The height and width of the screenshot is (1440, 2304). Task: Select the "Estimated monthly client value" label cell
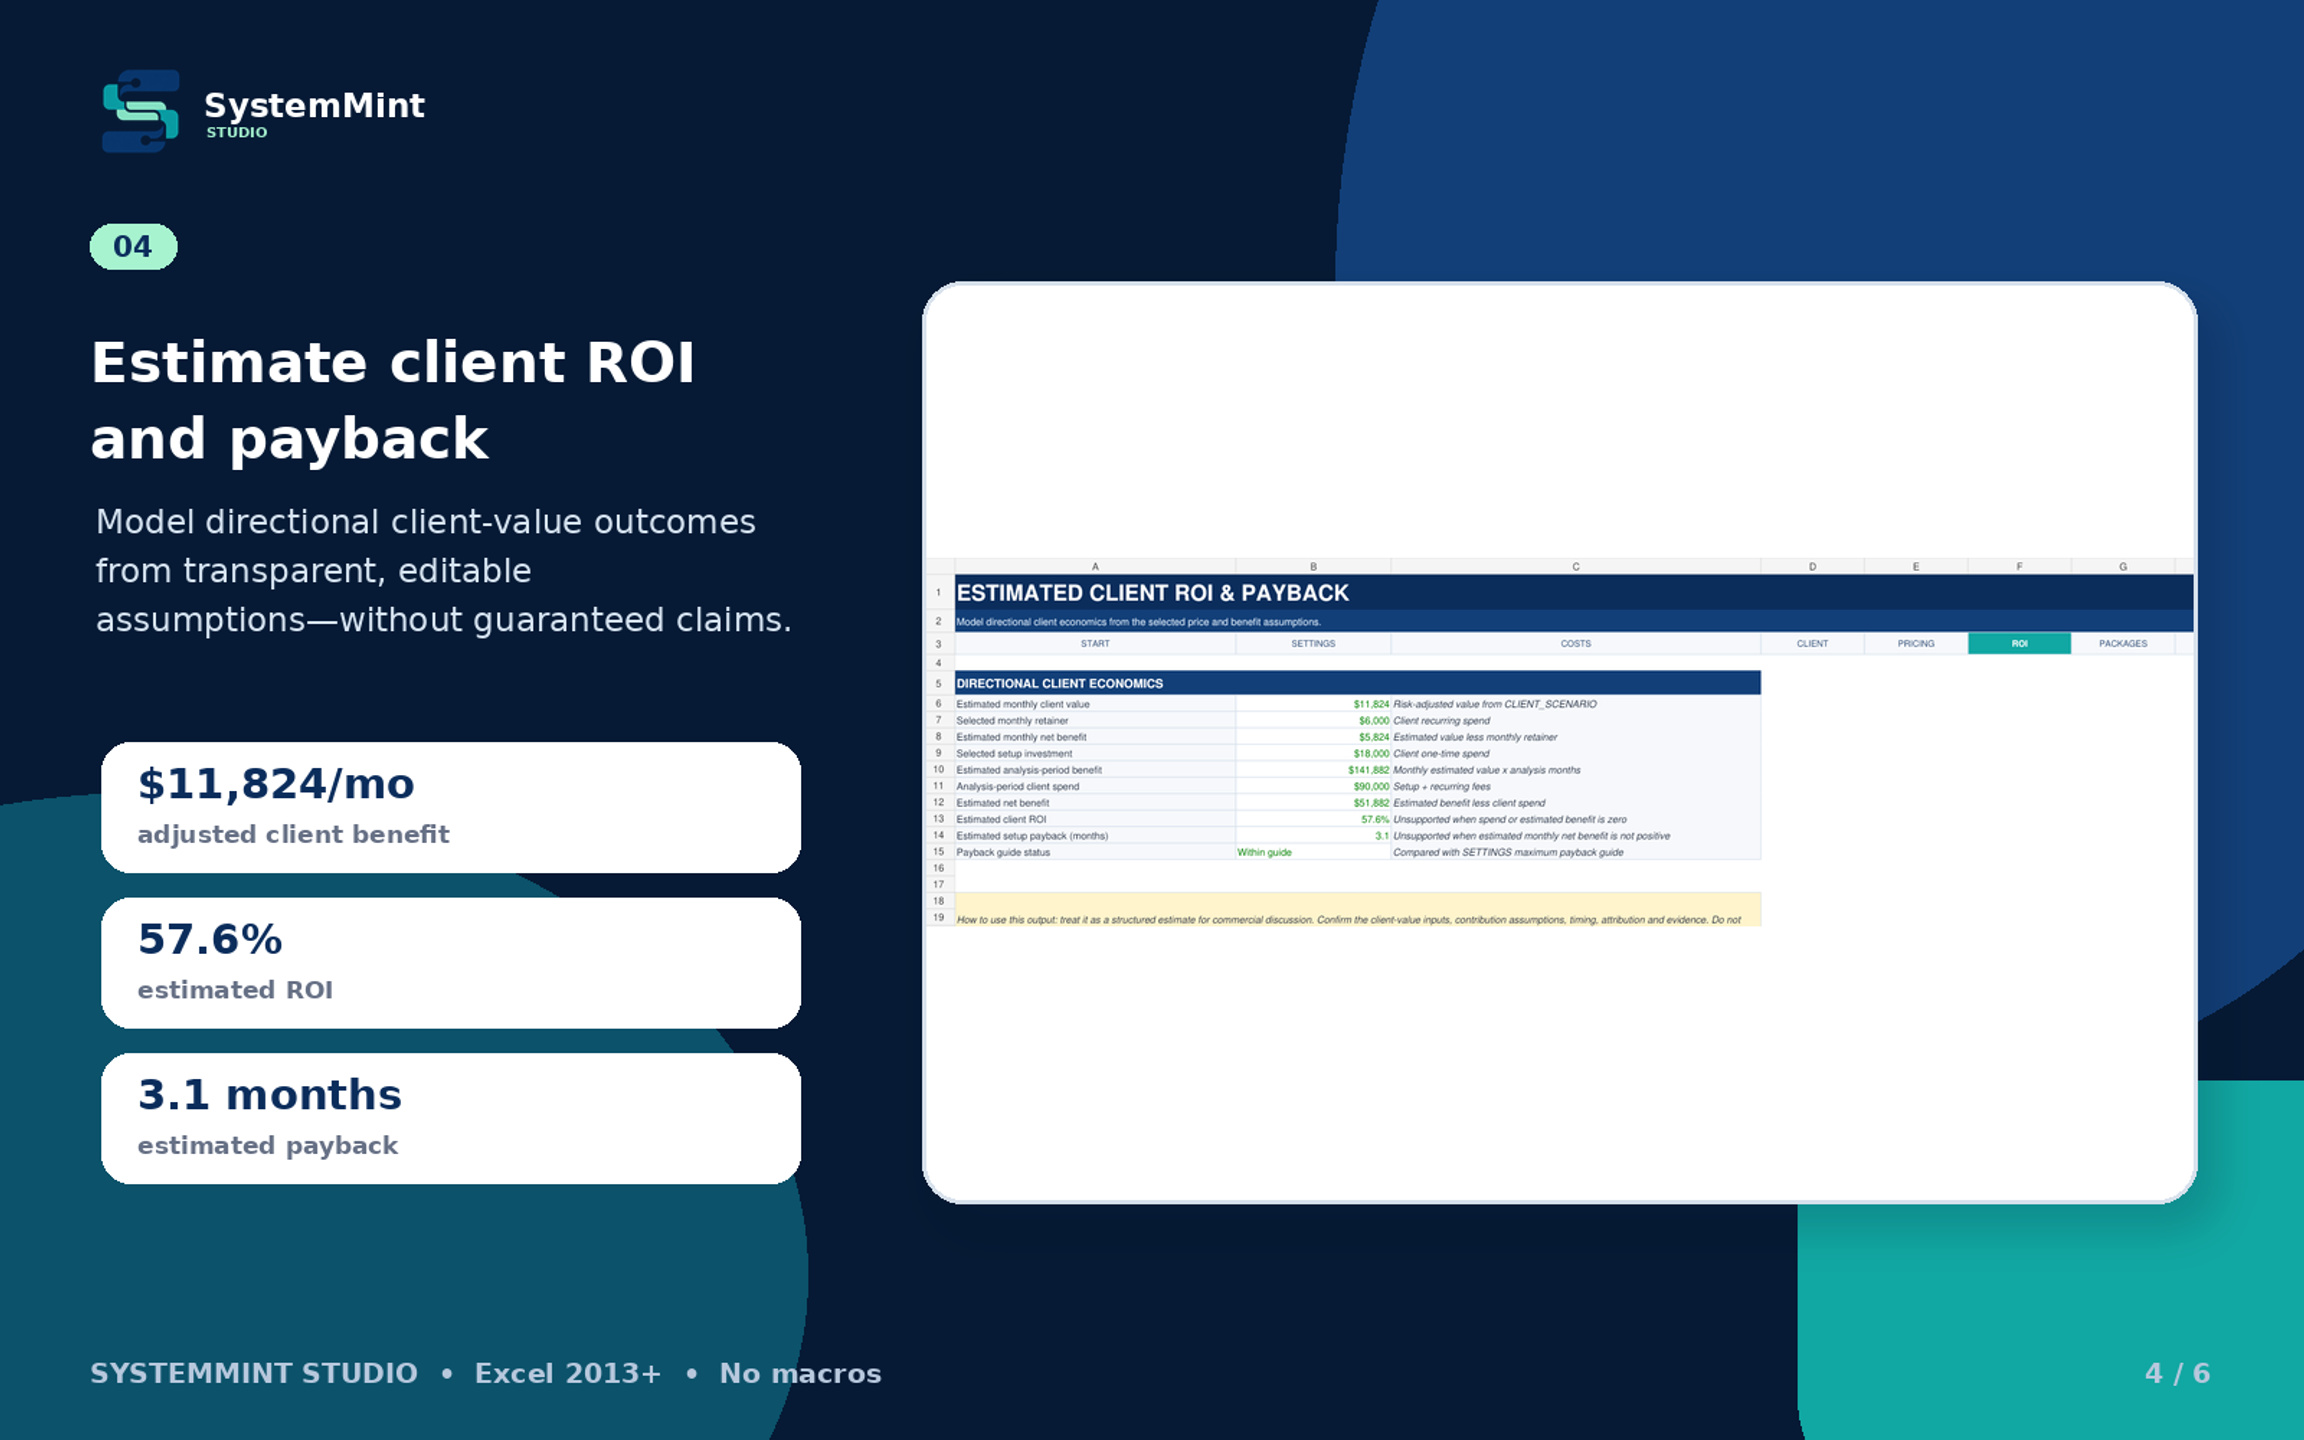pyautogui.click(x=1095, y=704)
